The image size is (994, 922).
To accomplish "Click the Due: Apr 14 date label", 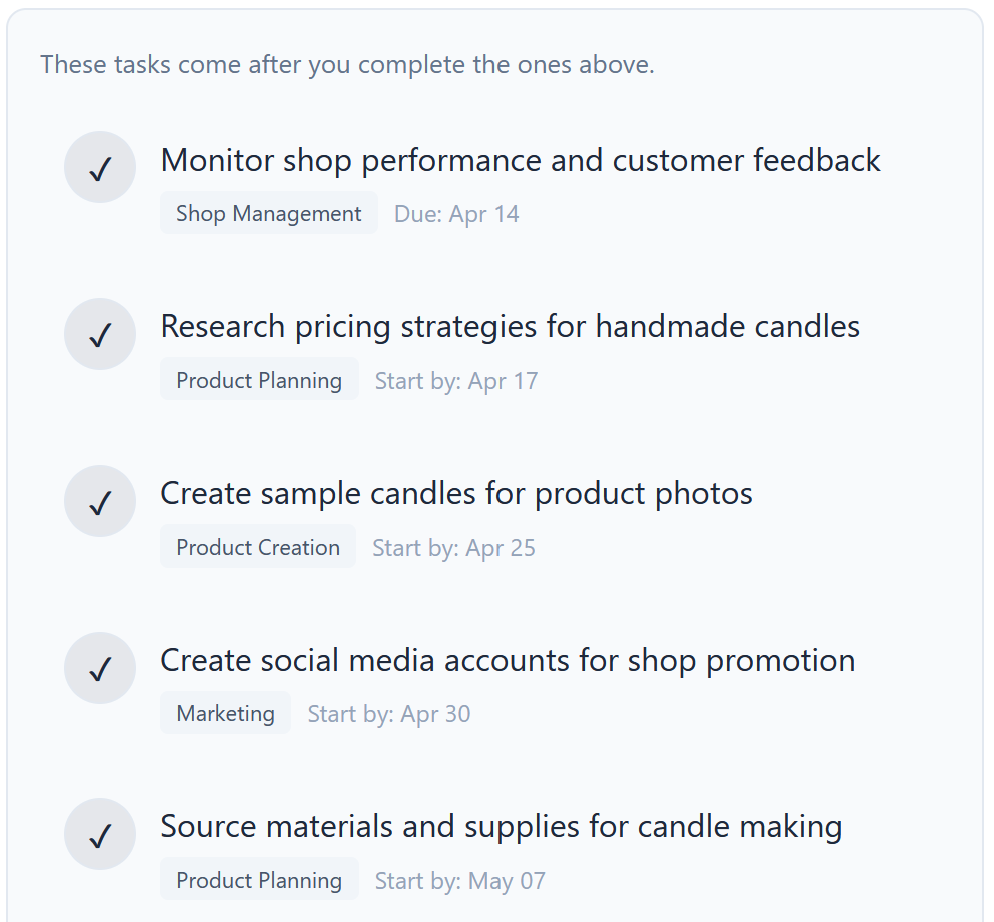I will pos(456,214).
